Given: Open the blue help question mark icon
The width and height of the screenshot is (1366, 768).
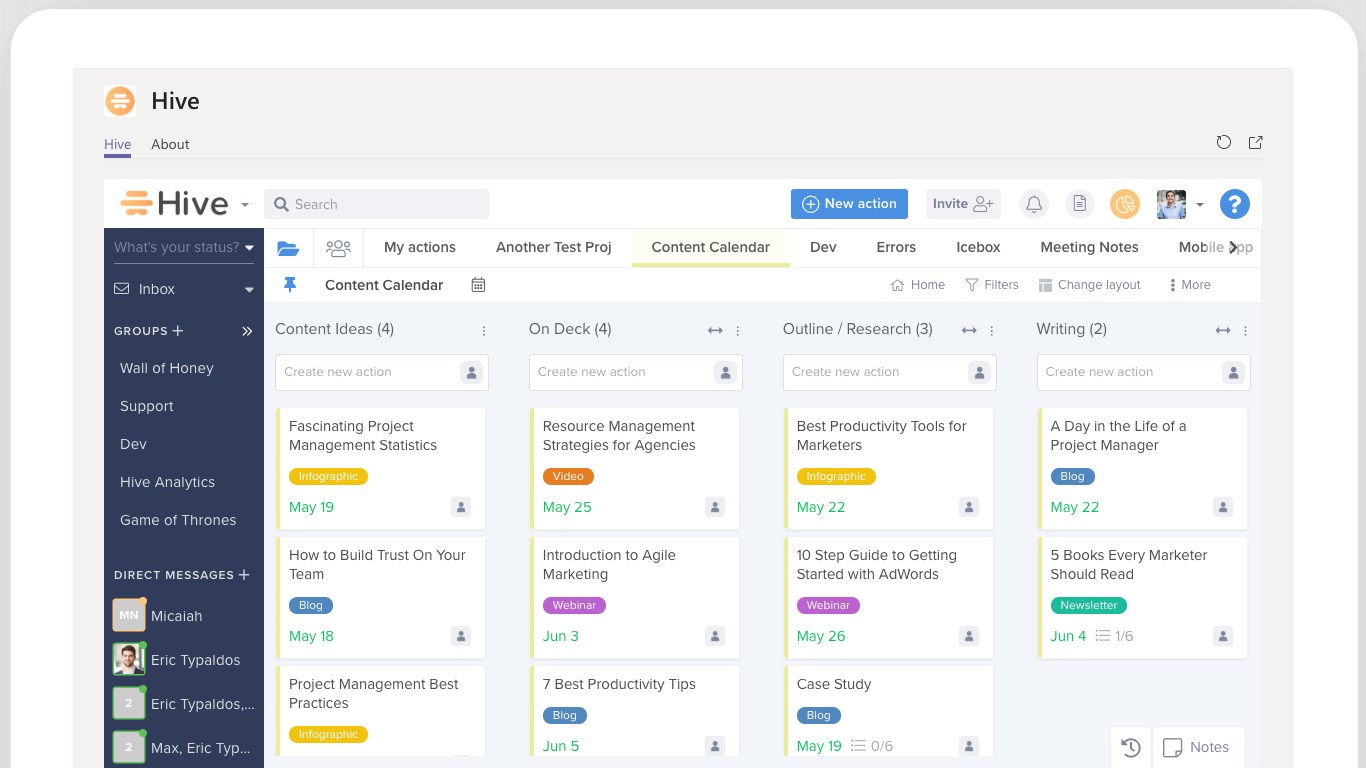Looking at the screenshot, I should [x=1235, y=204].
